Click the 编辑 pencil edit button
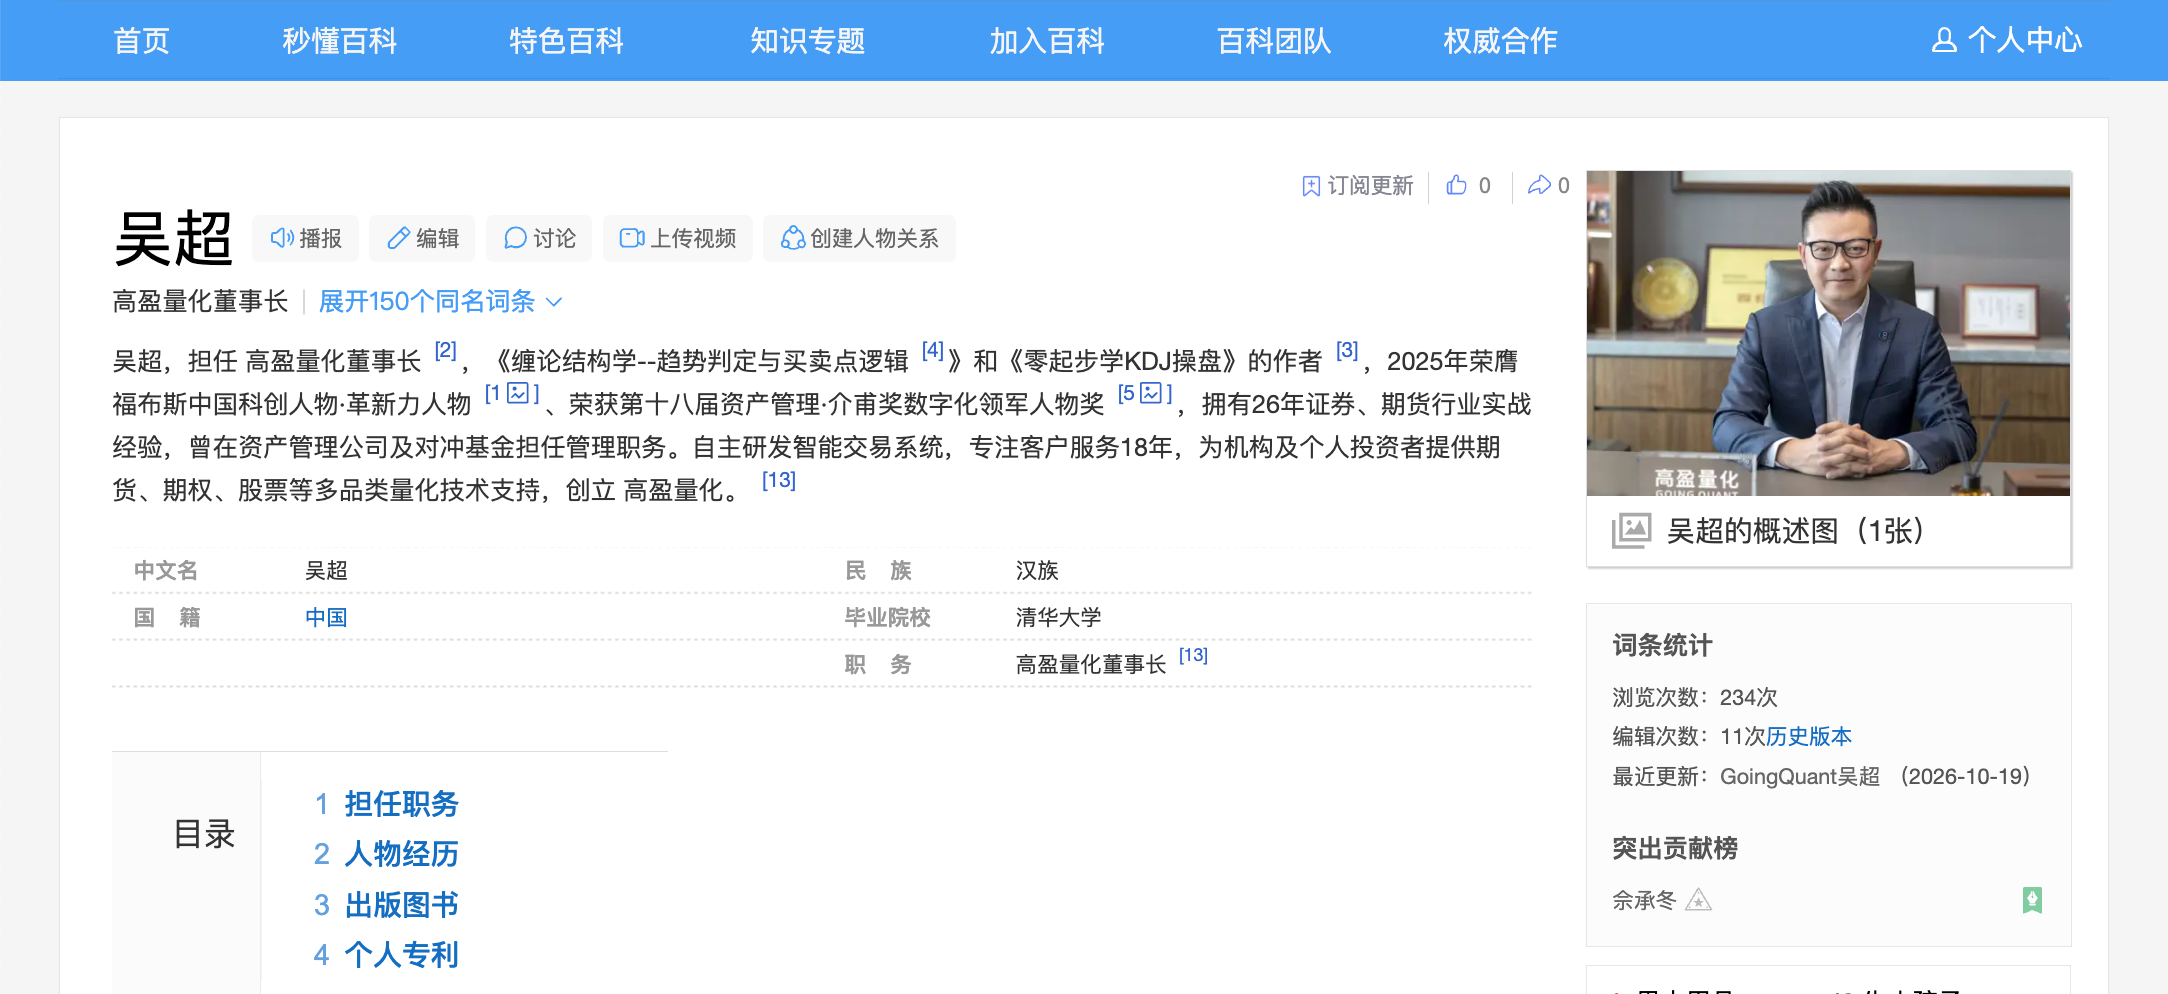Image resolution: width=2168 pixels, height=994 pixels. tap(422, 238)
